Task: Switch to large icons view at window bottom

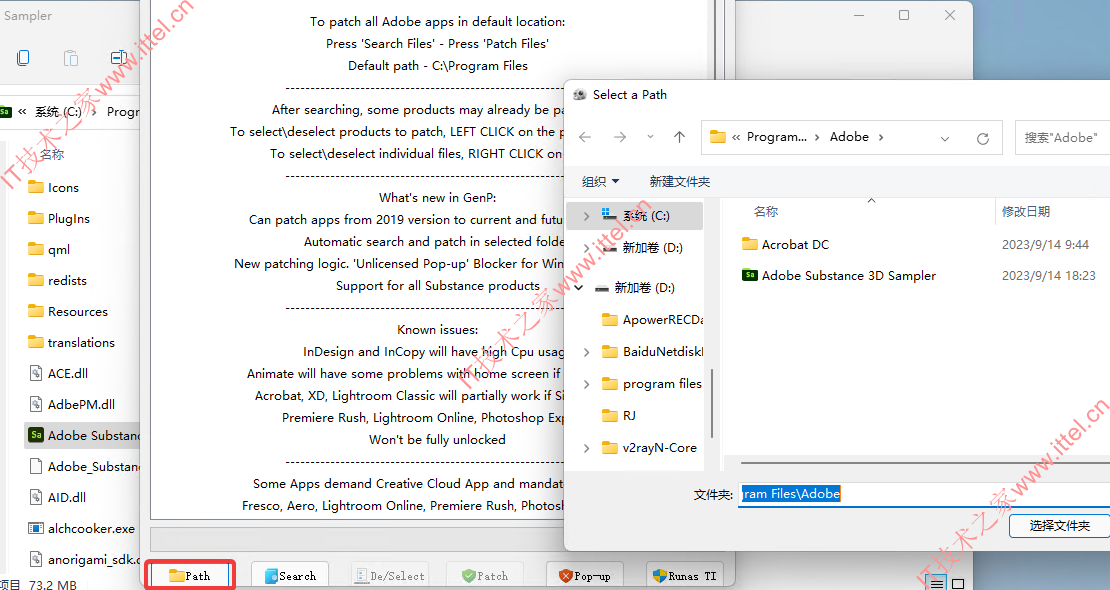Action: click(x=958, y=584)
